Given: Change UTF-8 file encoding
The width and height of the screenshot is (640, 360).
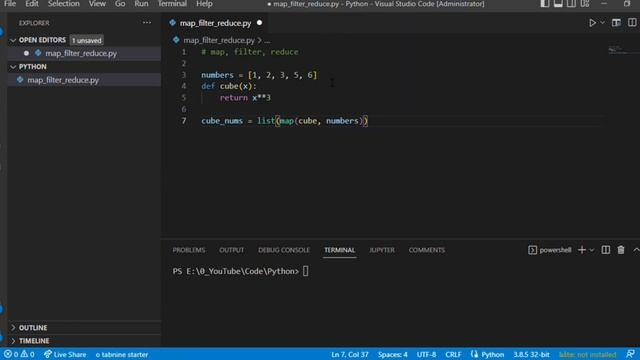Looking at the screenshot, I should click(426, 354).
